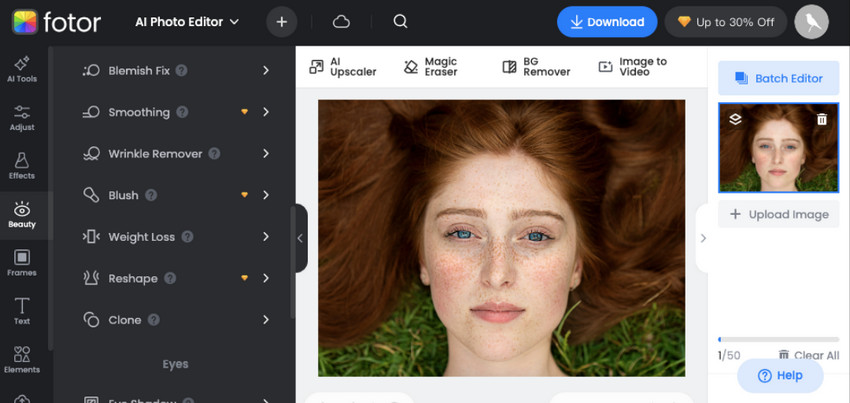Expand Wrinkle Remover chevron arrow
The width and height of the screenshot is (850, 403).
pyautogui.click(x=266, y=153)
